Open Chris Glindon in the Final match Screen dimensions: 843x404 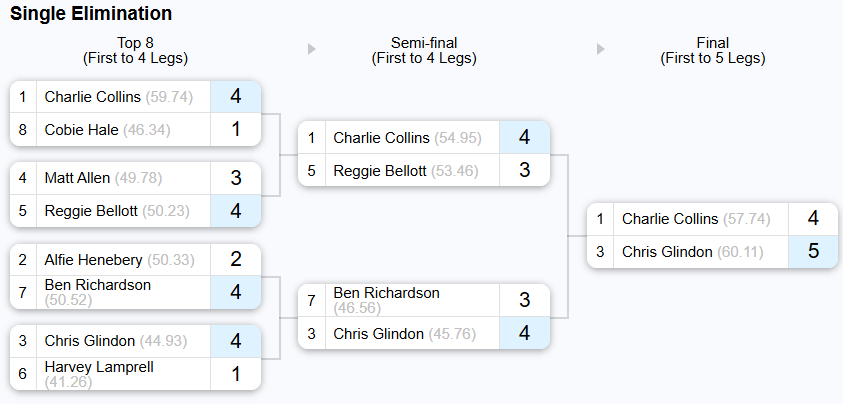[x=692, y=252]
